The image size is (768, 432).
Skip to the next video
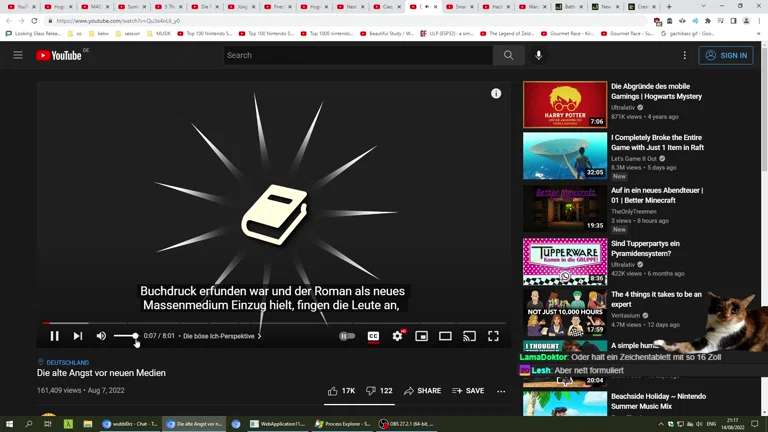tap(78, 337)
